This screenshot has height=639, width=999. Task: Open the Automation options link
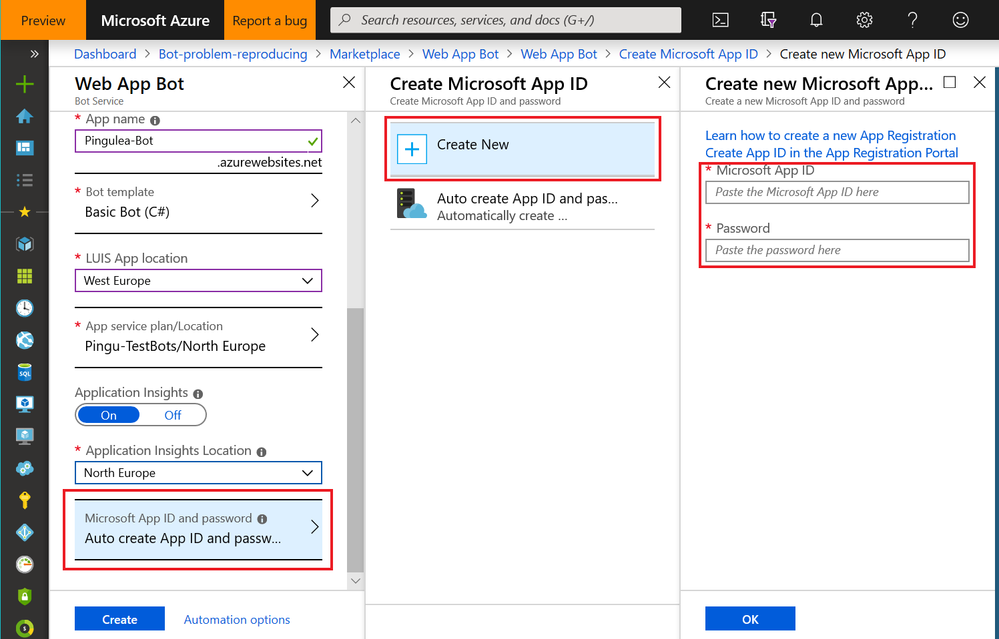click(x=237, y=619)
